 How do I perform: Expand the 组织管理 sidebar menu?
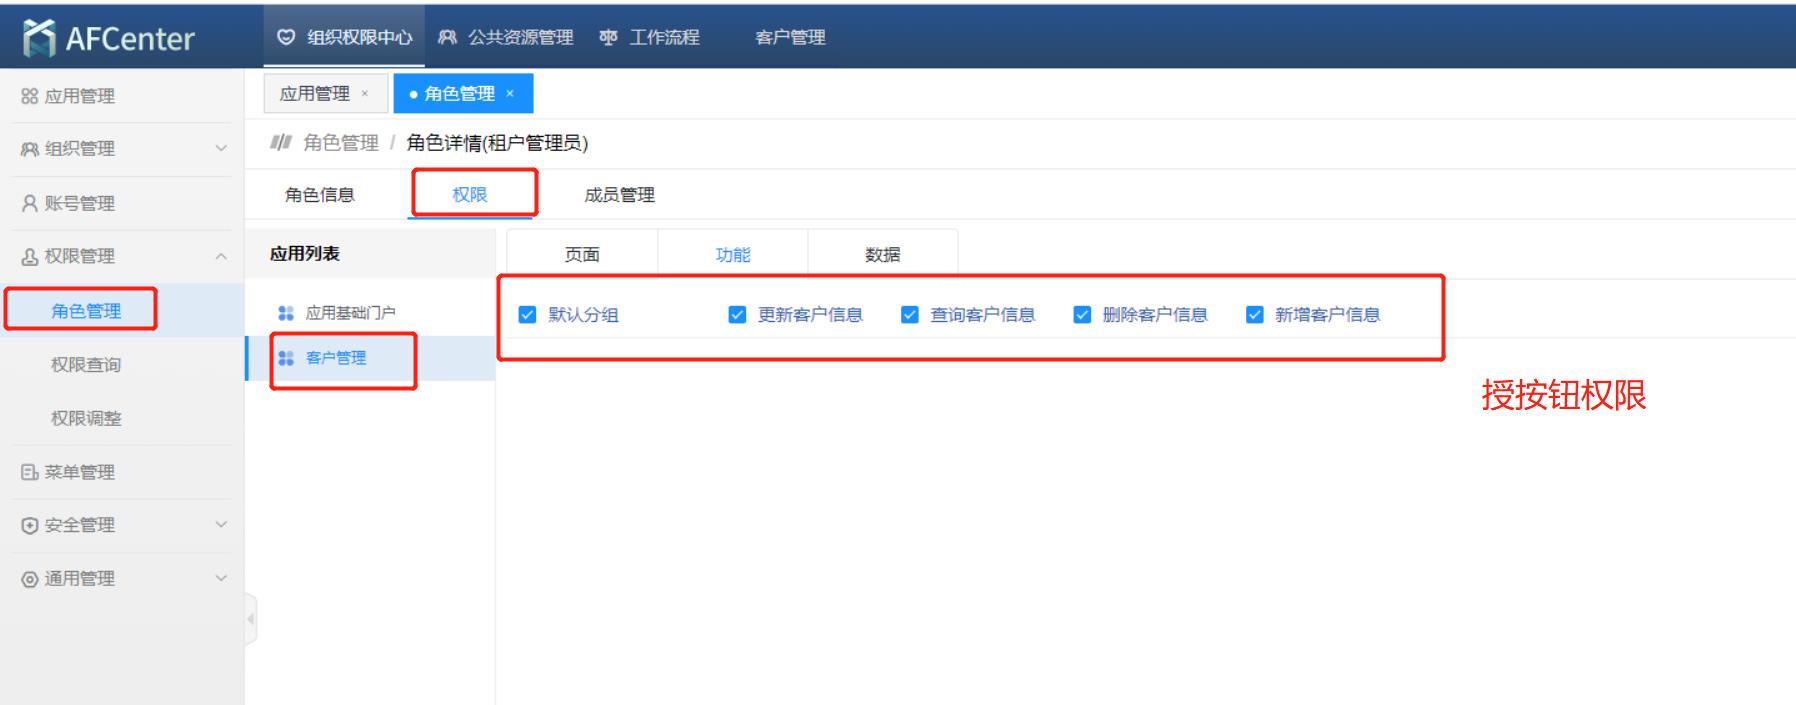[x=221, y=149]
